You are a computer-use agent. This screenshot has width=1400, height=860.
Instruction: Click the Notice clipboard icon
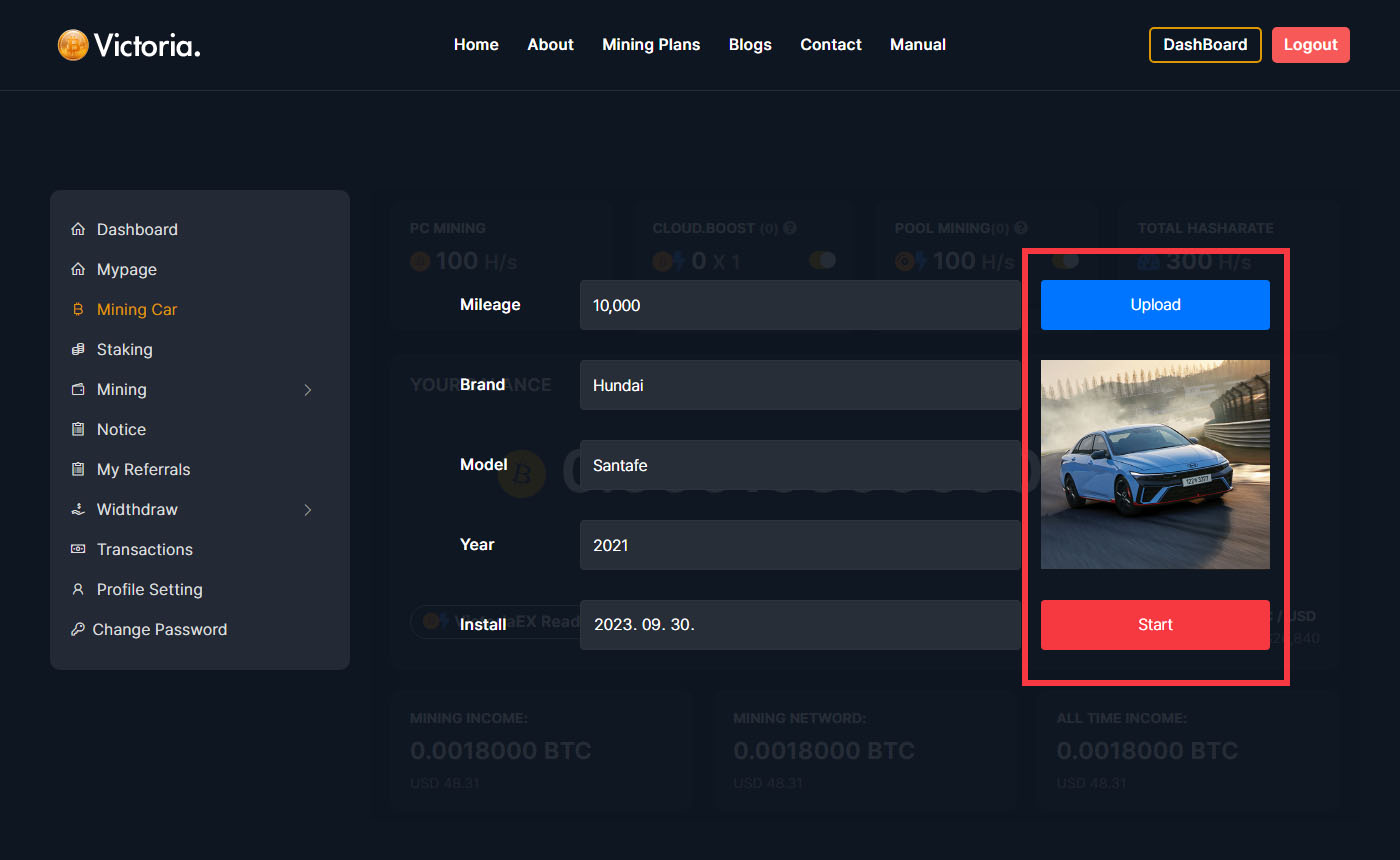(x=78, y=430)
